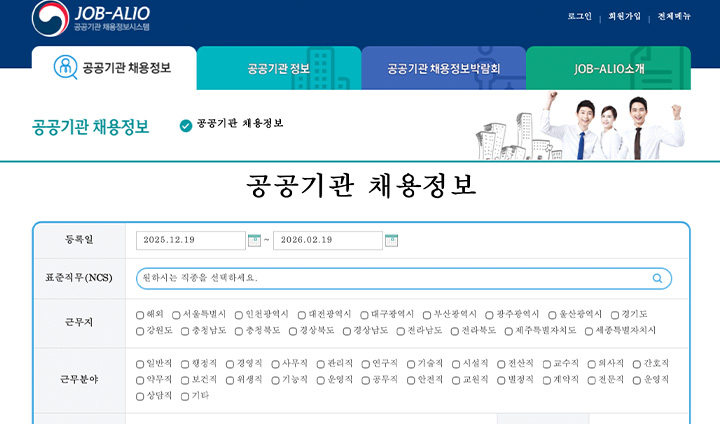Screen dimensions: 720x424
Task: Select the 전라북도 checkbox
Action: [455, 331]
